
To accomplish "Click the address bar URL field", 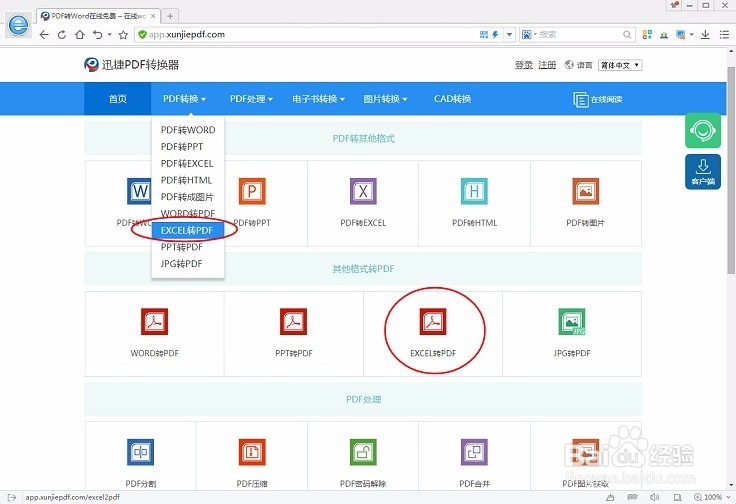I will [x=310, y=35].
